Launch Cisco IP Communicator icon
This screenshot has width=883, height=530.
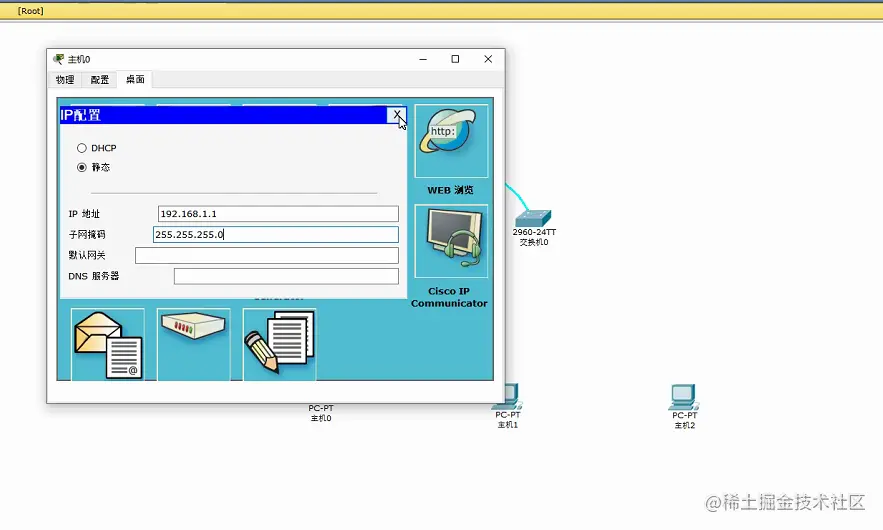click(451, 241)
